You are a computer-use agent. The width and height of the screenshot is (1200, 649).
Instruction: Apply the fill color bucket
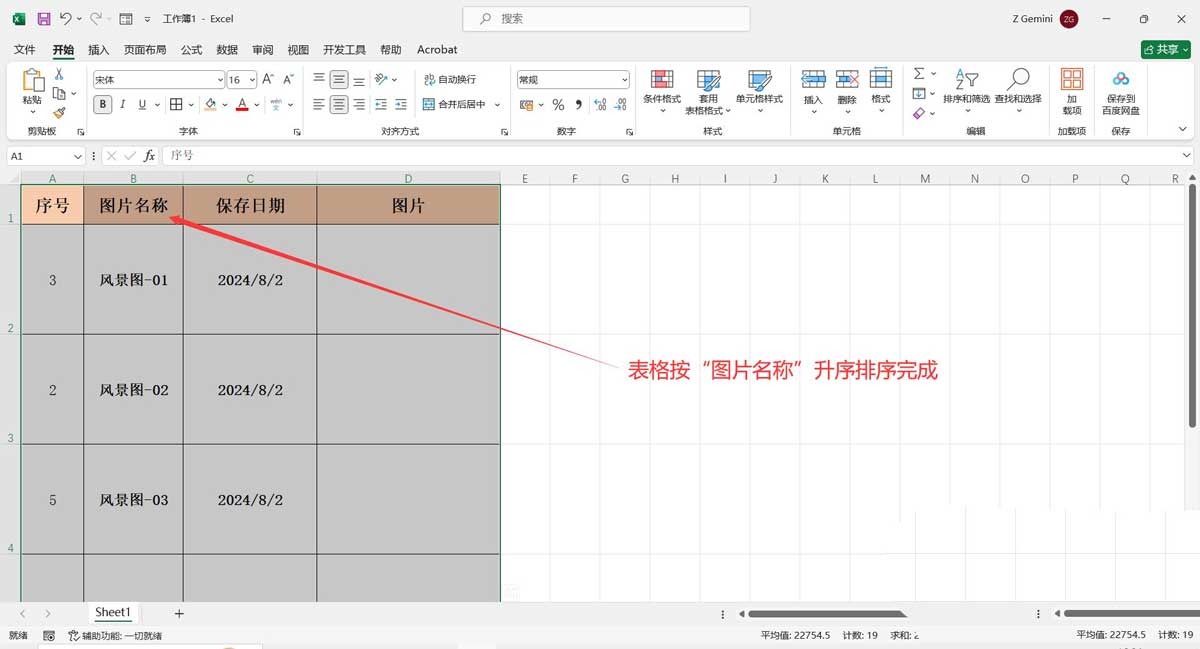(x=210, y=104)
